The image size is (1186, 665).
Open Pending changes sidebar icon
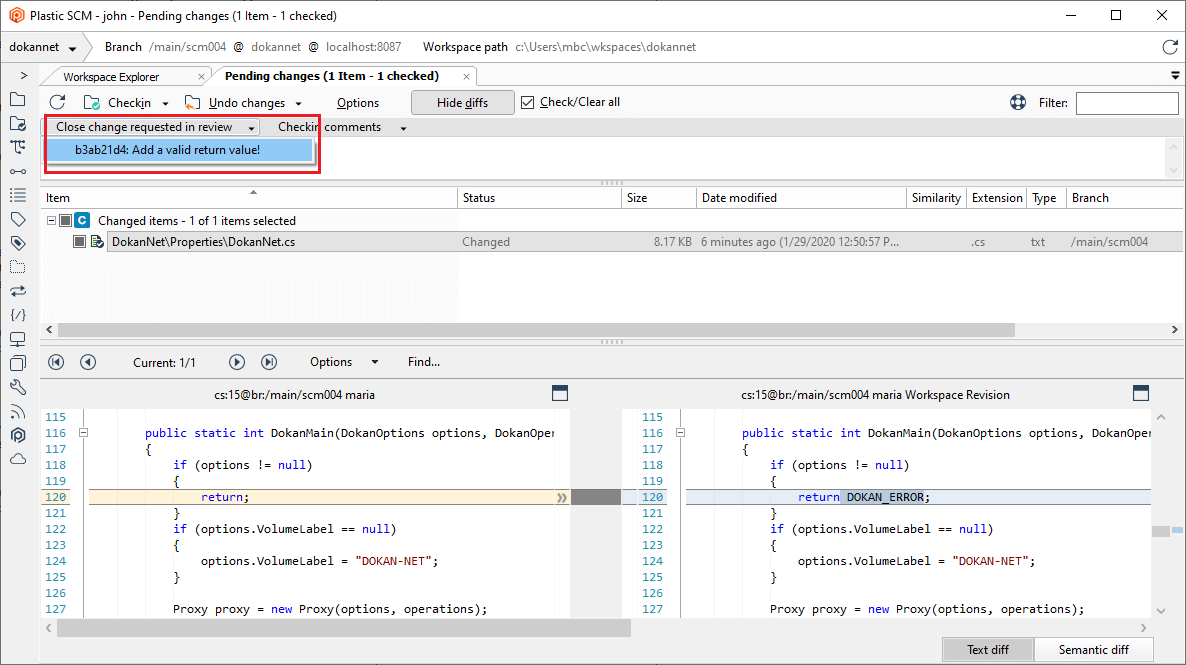coord(18,123)
